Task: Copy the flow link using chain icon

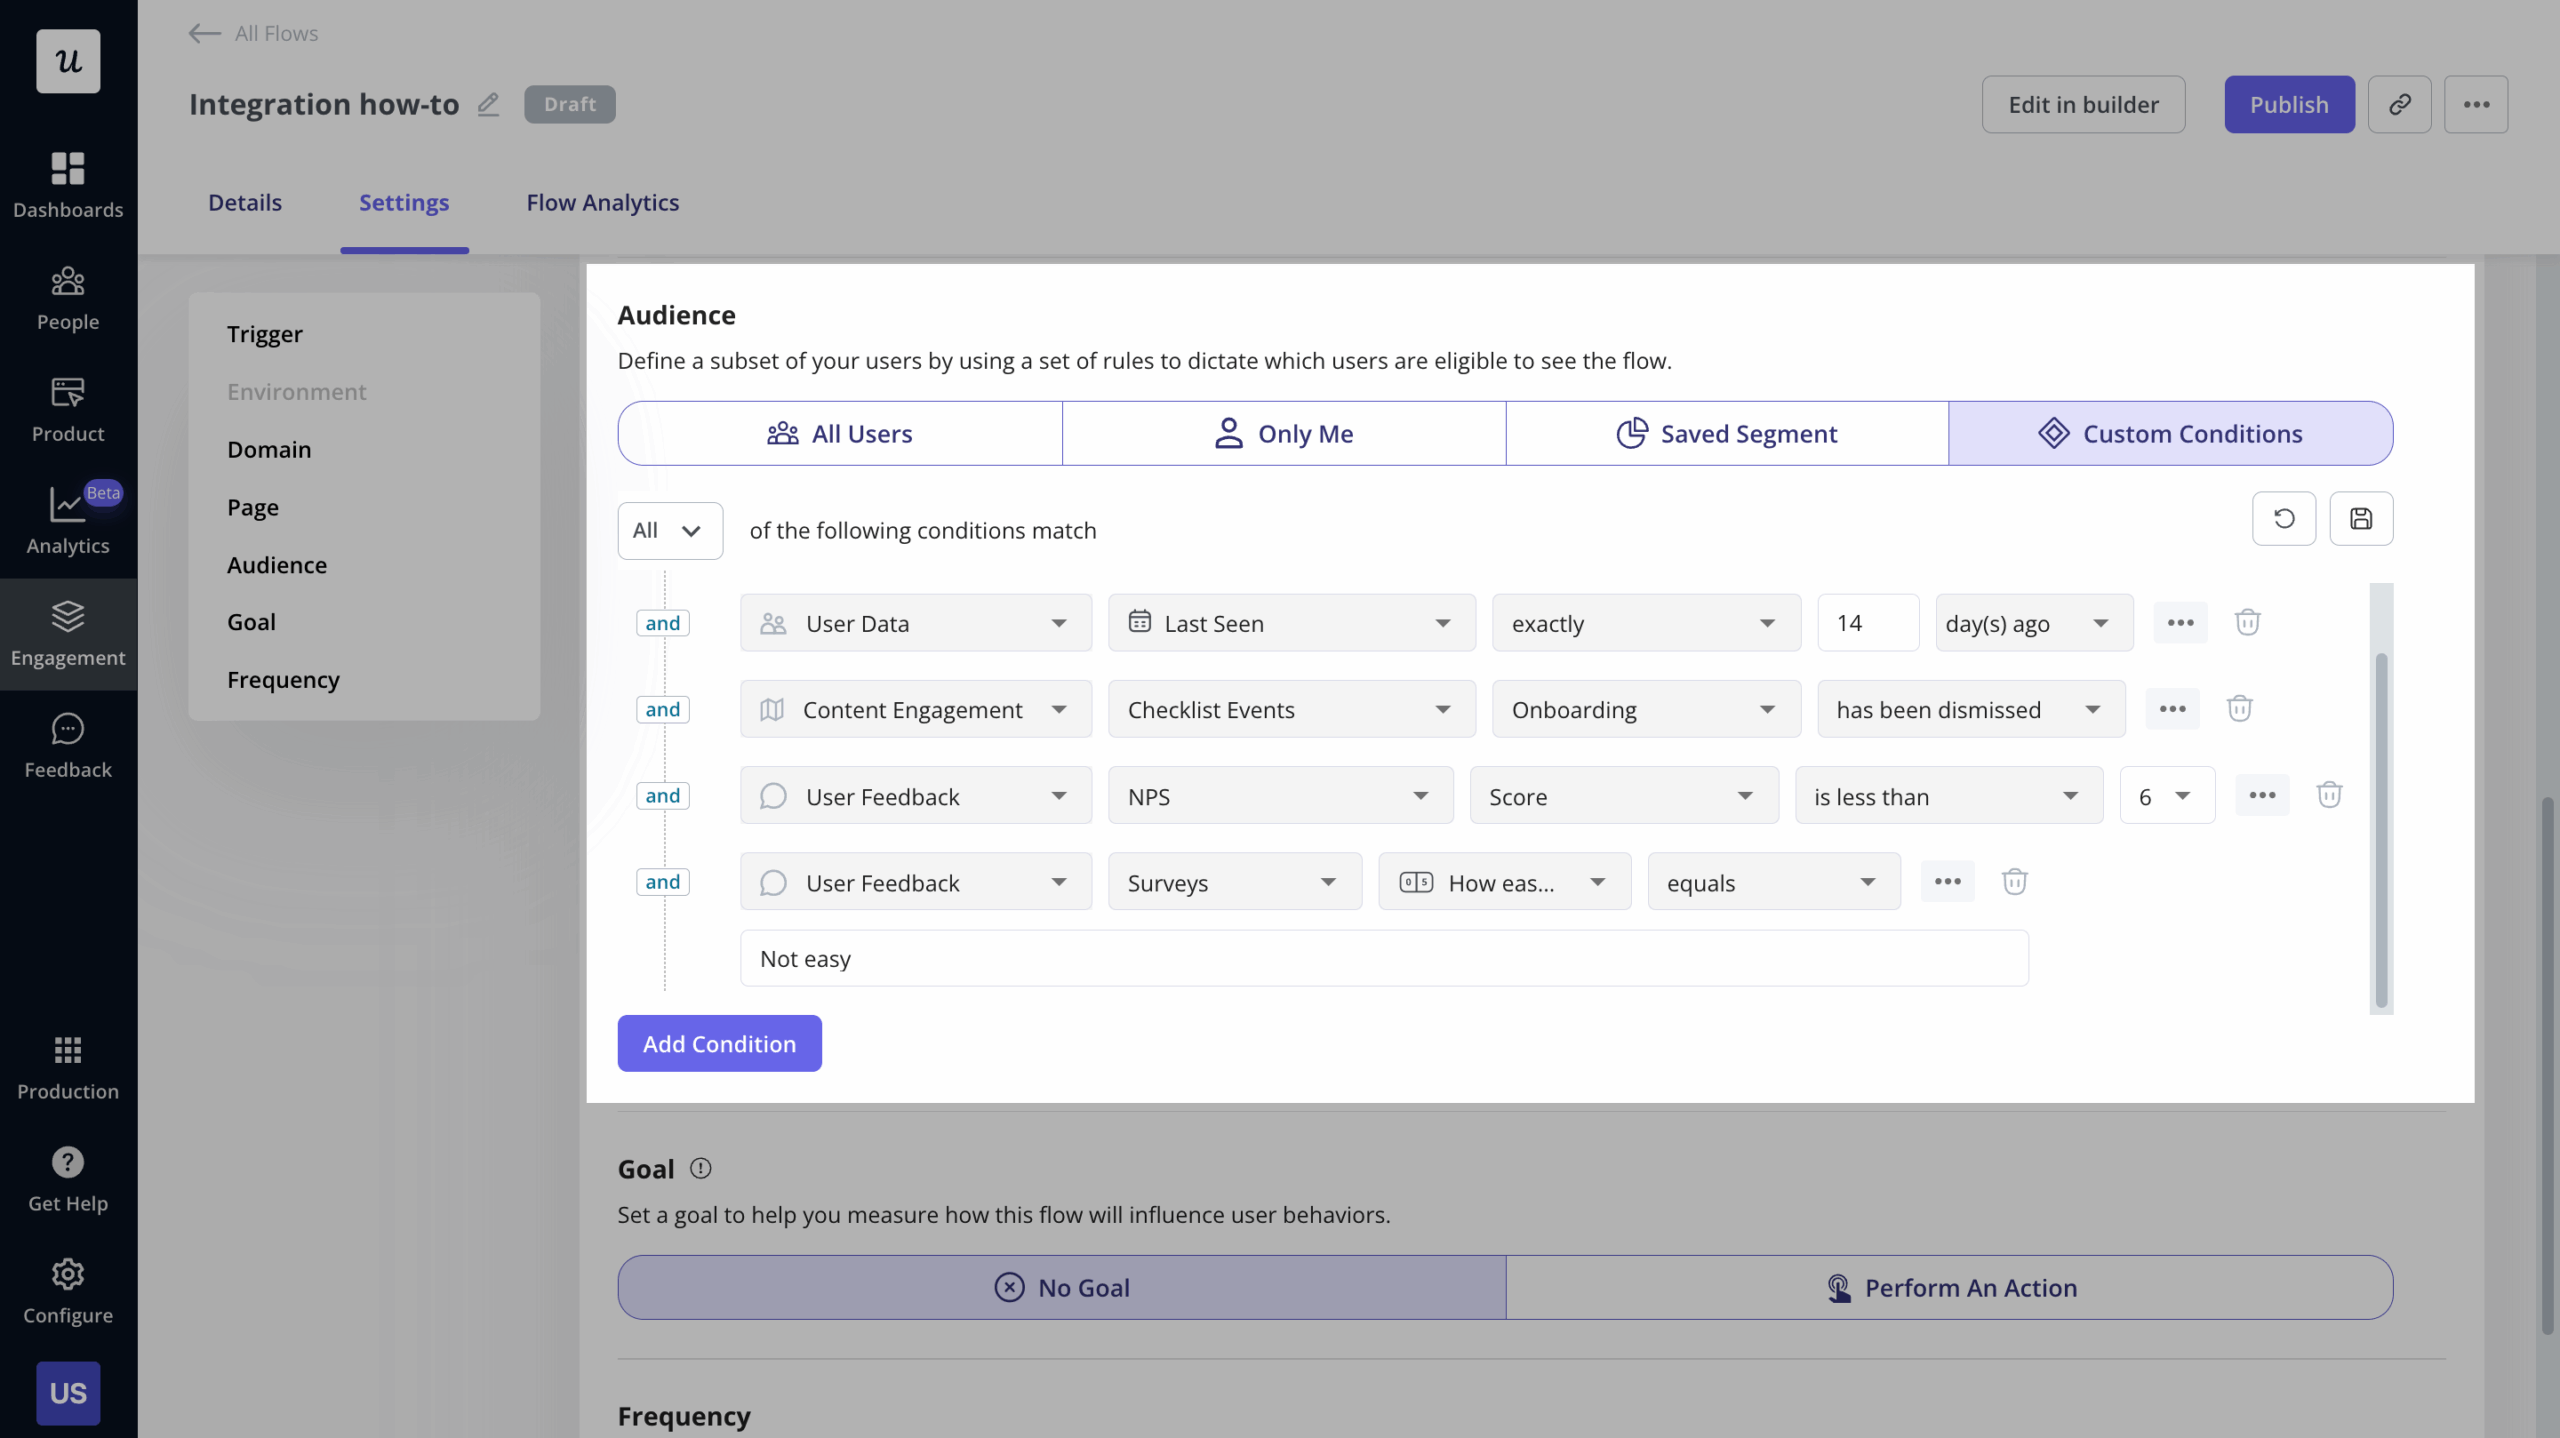Action: point(2400,103)
